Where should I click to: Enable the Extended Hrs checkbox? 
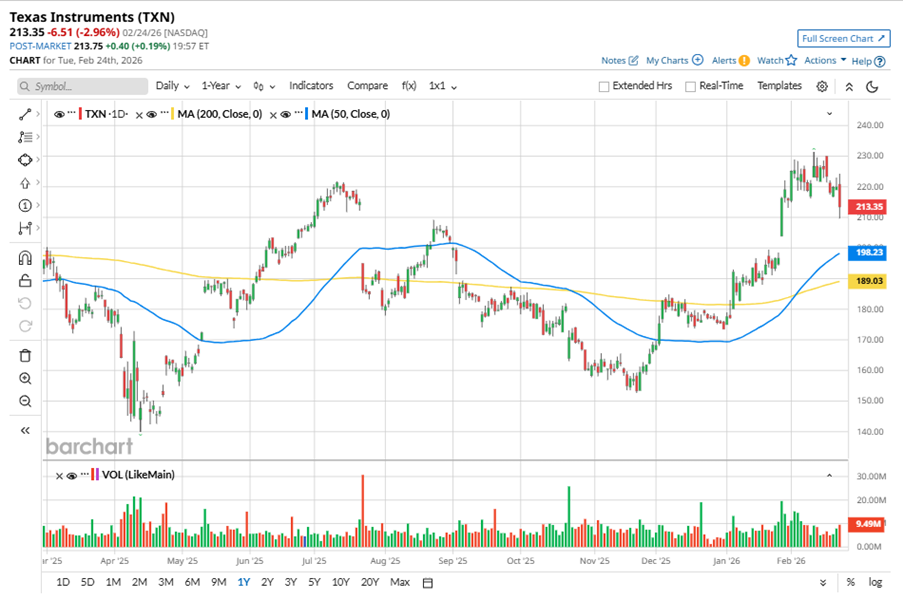pyautogui.click(x=604, y=87)
